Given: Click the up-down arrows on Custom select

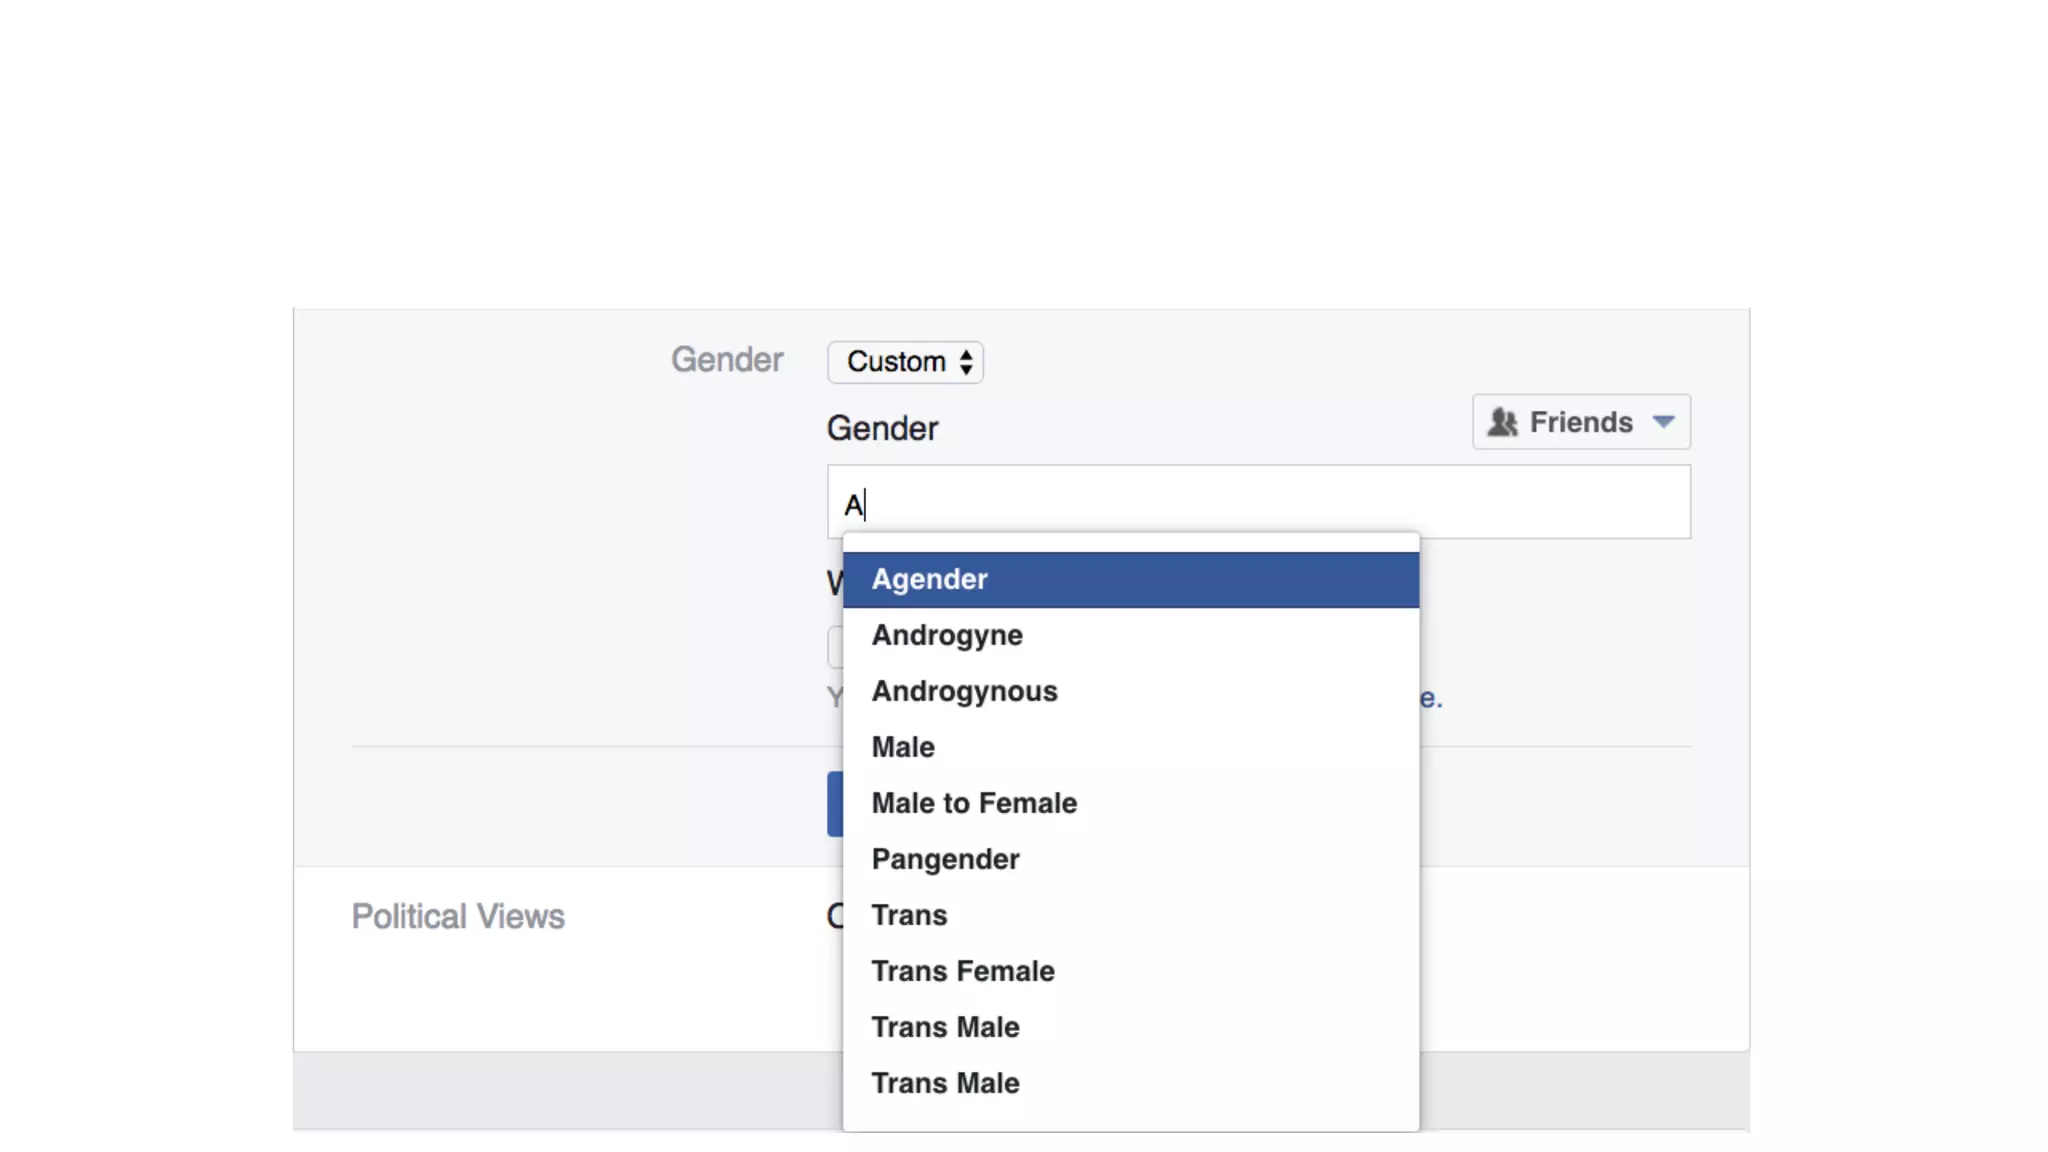Looking at the screenshot, I should 966,362.
